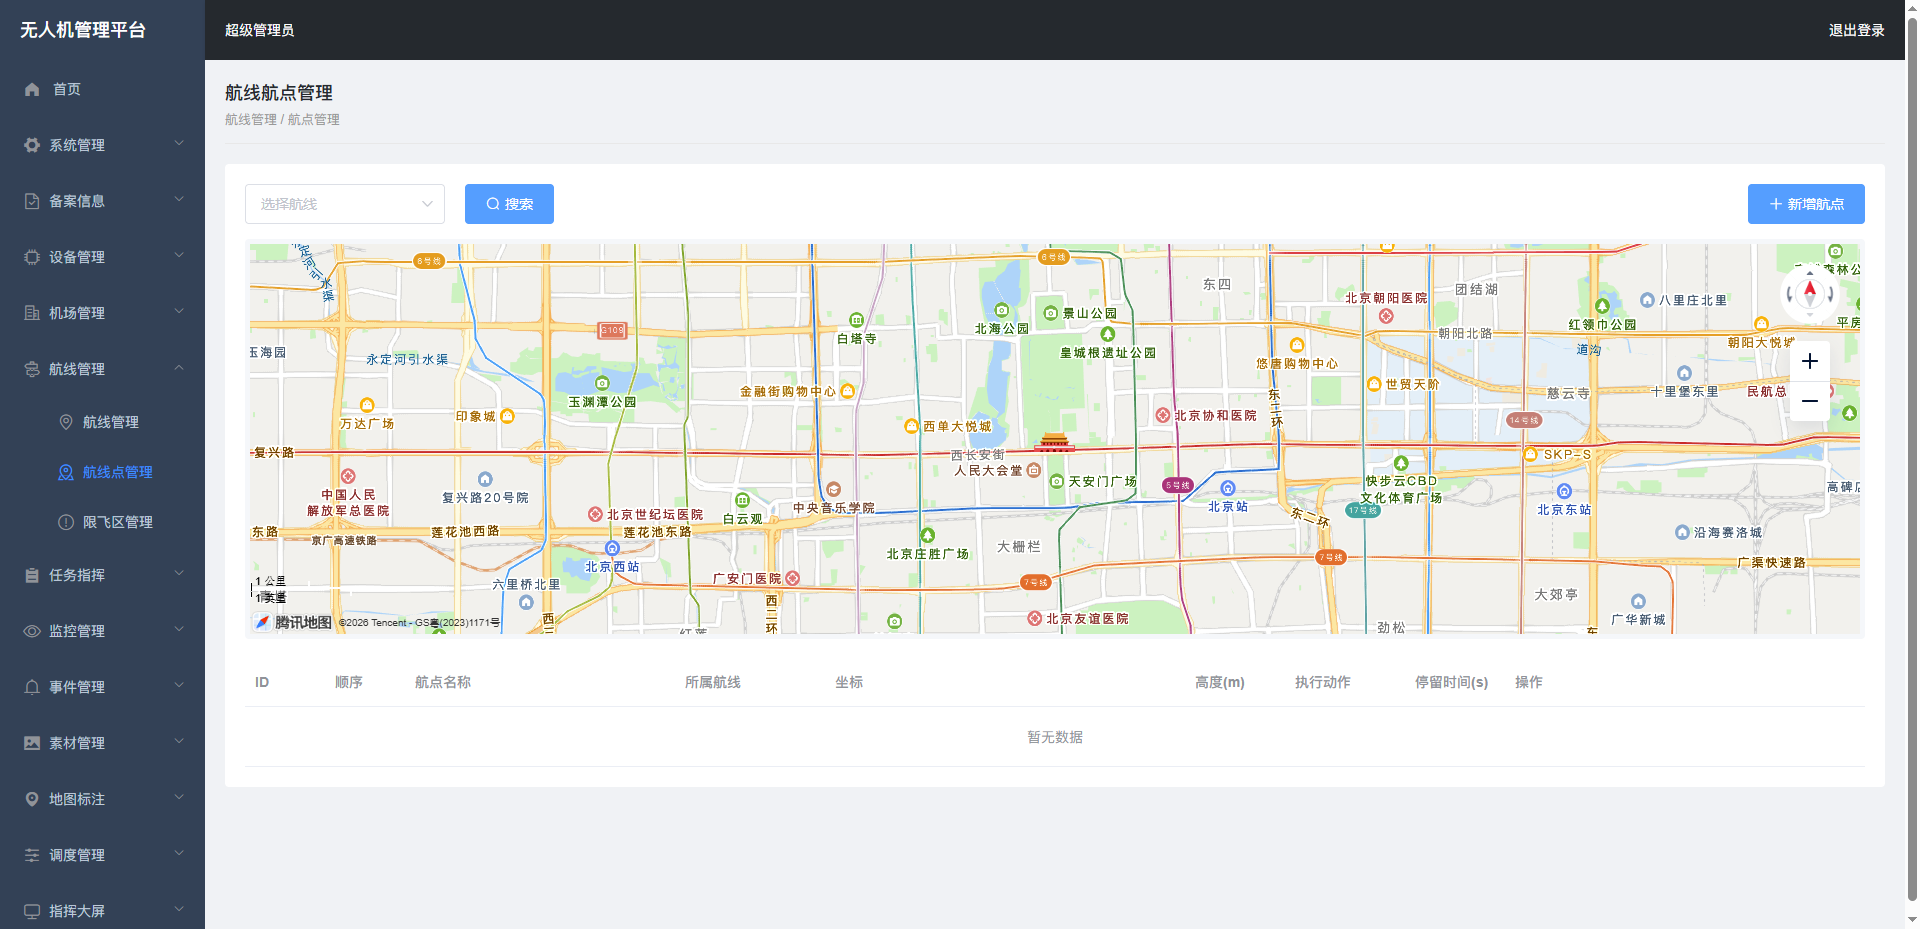The width and height of the screenshot is (1920, 929).
Task: Expand the 任务指挥 submenu
Action: point(102,575)
